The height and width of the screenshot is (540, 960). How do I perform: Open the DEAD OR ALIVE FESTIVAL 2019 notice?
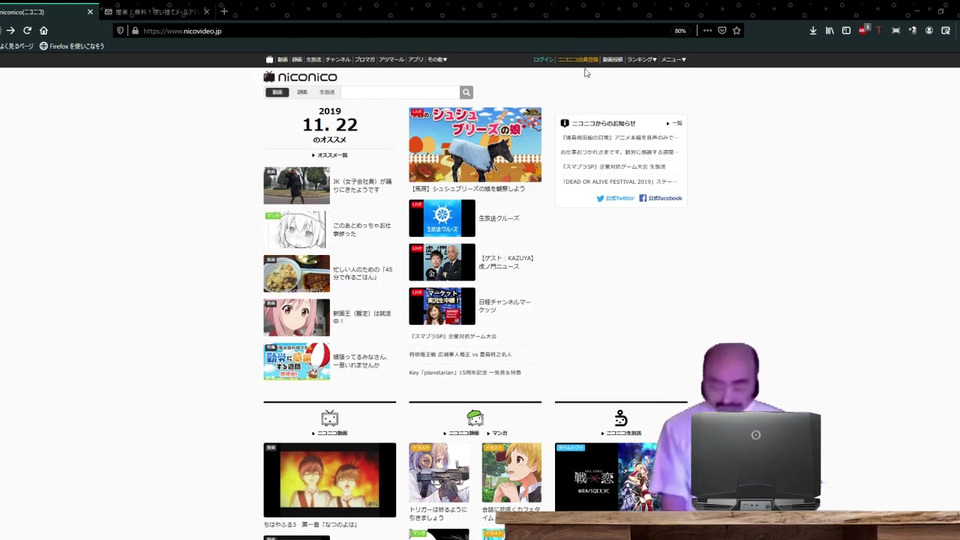tap(619, 181)
